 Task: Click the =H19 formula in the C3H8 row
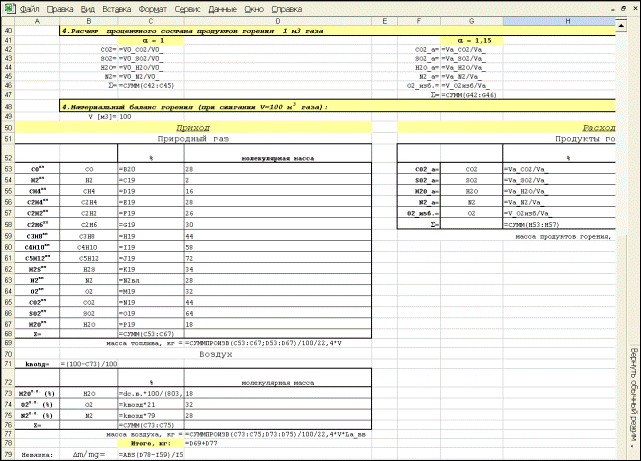pyautogui.click(x=151, y=236)
